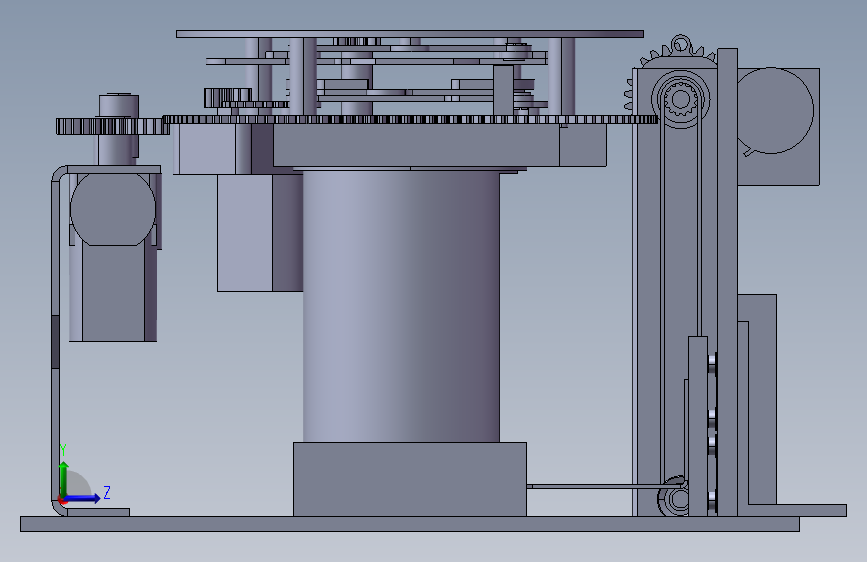Click the blue Z axis arrow of the triad
Screen dimensions: 867x562
[83, 498]
